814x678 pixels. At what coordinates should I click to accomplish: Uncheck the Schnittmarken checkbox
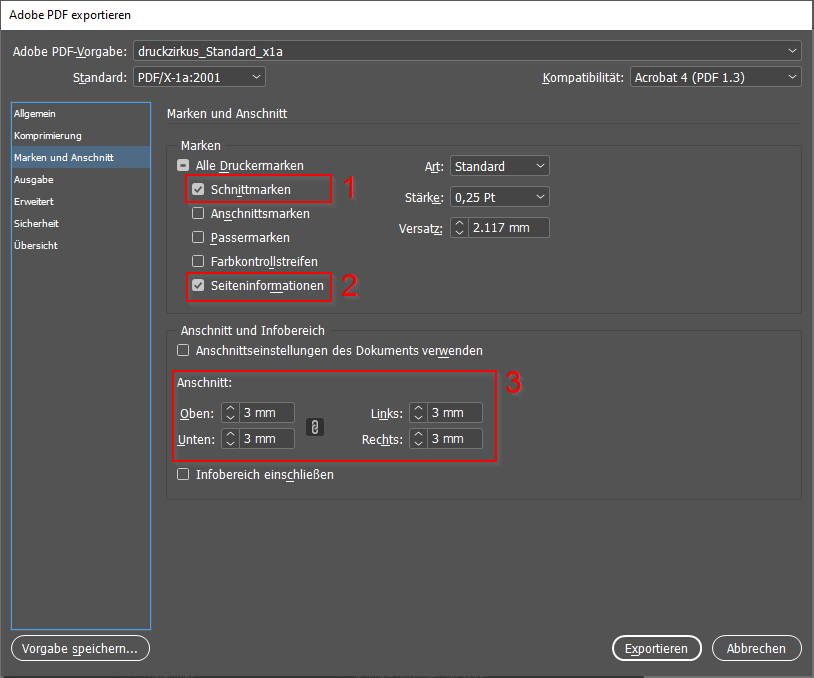click(198, 189)
